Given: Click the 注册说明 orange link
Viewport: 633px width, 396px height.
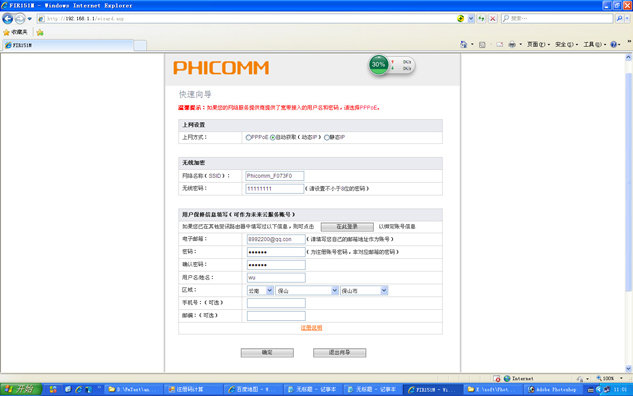Looking at the screenshot, I should (x=311, y=328).
